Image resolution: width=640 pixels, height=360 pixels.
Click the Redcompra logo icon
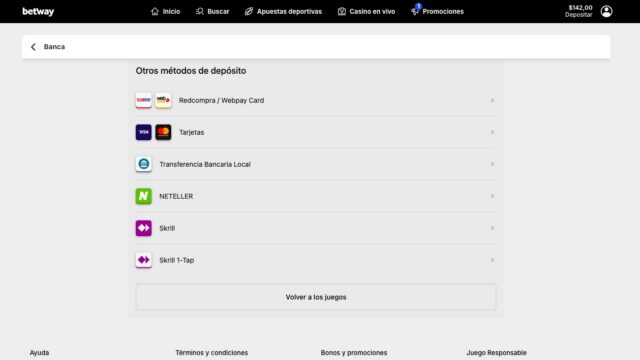[144, 100]
